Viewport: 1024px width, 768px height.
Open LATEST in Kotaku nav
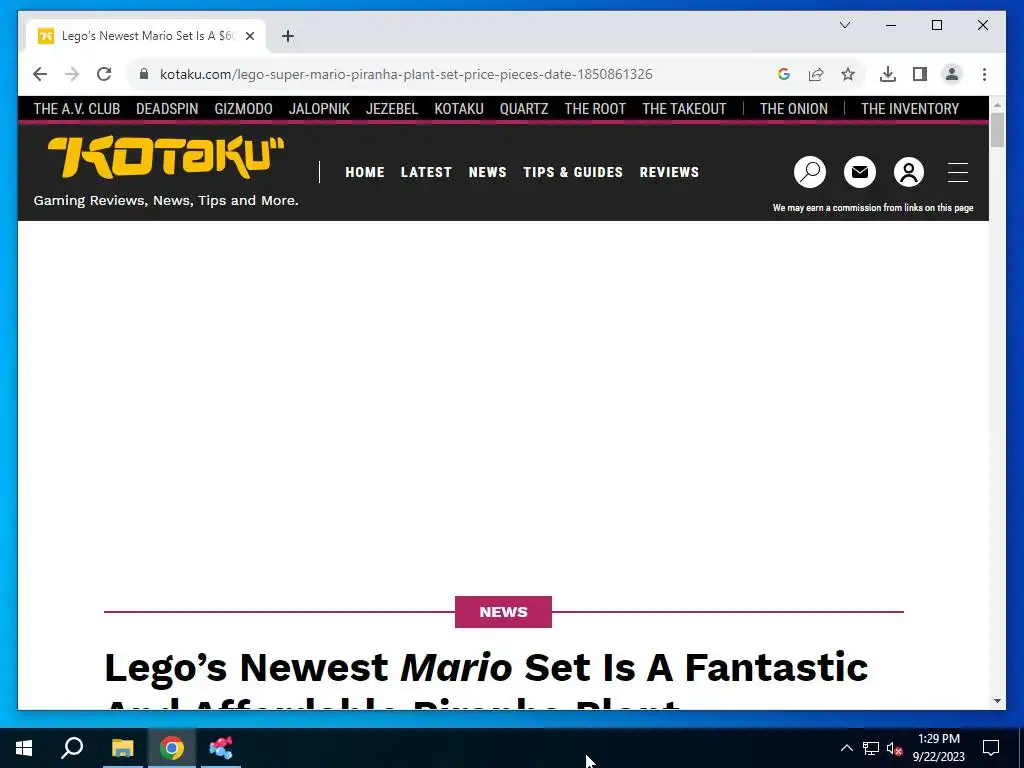coord(426,172)
